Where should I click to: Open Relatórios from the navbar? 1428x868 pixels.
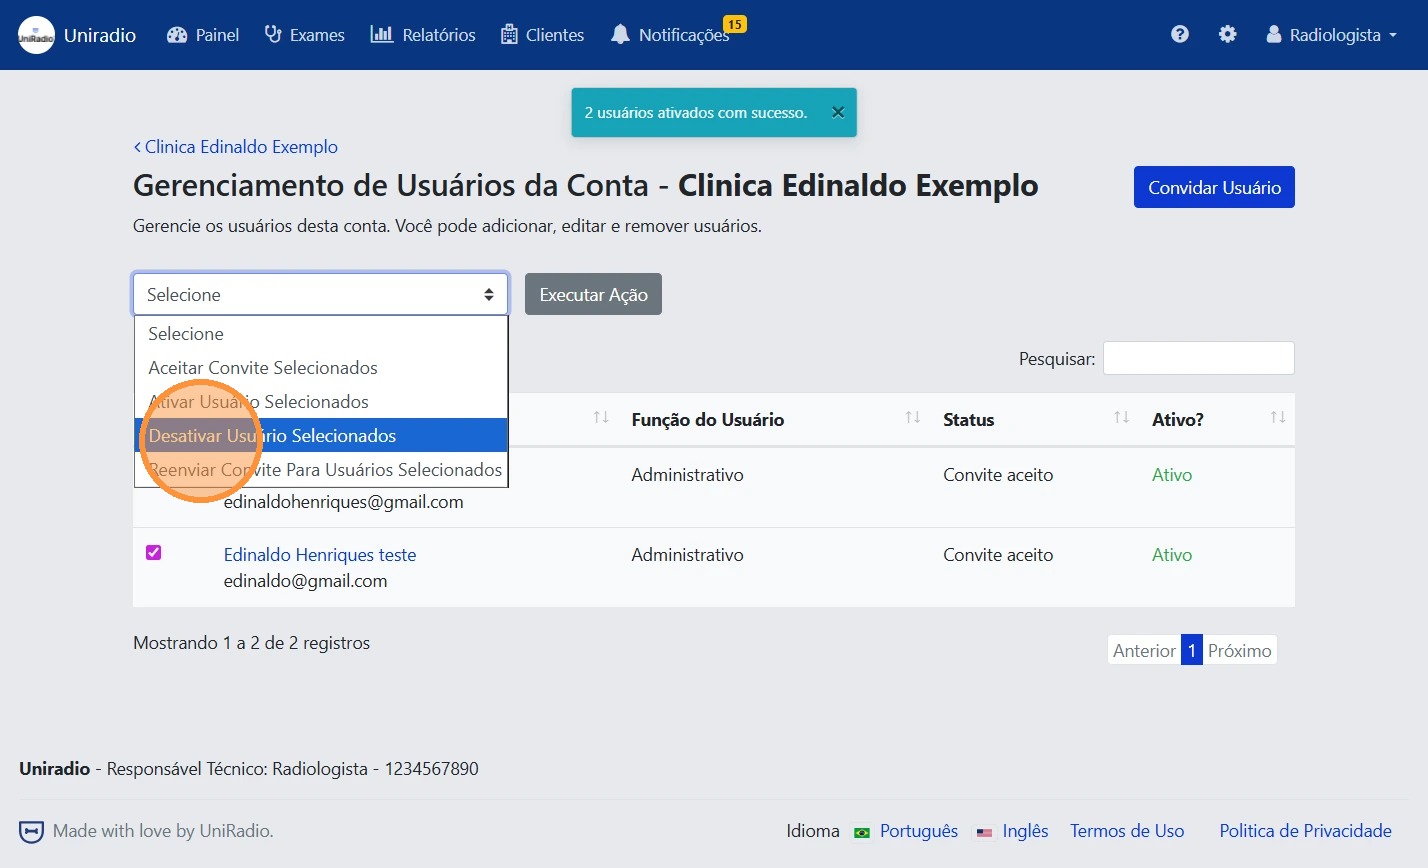(423, 35)
